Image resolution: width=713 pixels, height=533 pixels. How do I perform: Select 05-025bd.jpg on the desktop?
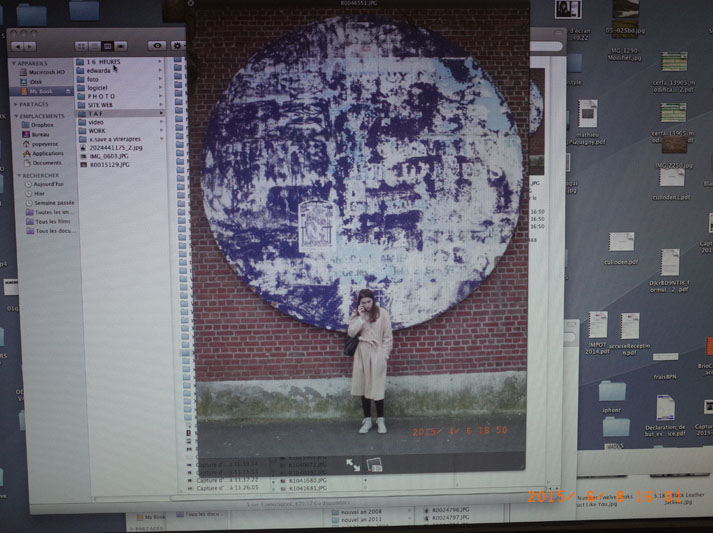click(x=625, y=17)
